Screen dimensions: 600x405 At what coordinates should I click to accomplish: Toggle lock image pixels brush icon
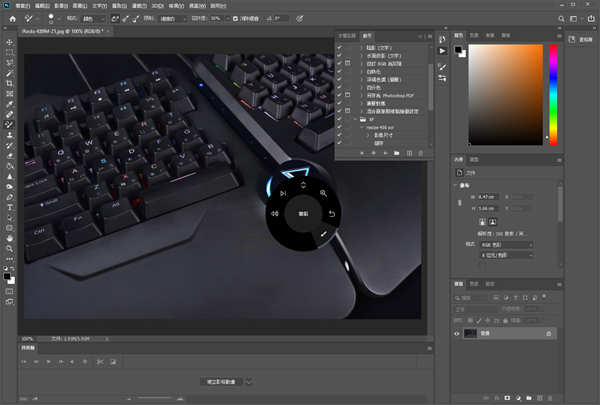479,320
